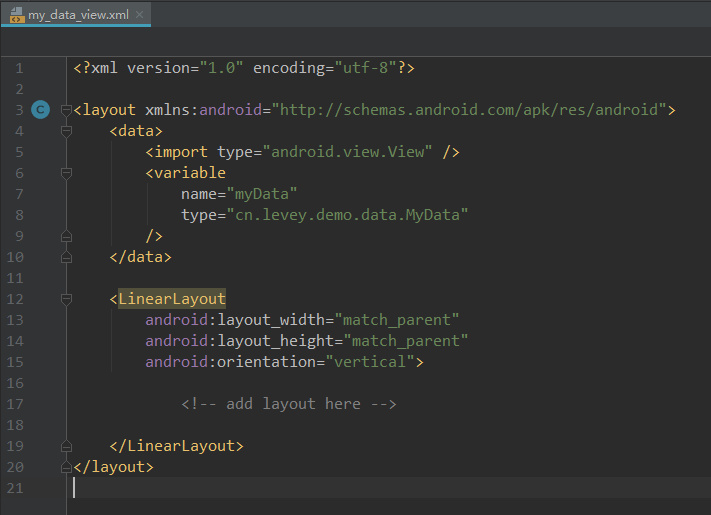Image resolution: width=711 pixels, height=515 pixels.
Task: Click the "add layout here" comment
Action: point(288,404)
